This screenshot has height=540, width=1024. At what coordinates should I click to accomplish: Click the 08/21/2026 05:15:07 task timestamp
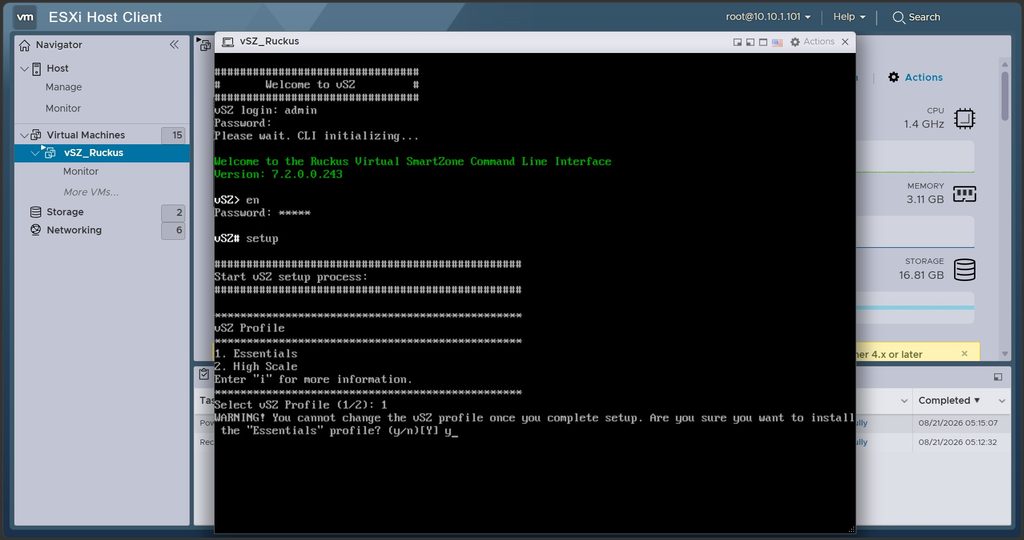957,423
